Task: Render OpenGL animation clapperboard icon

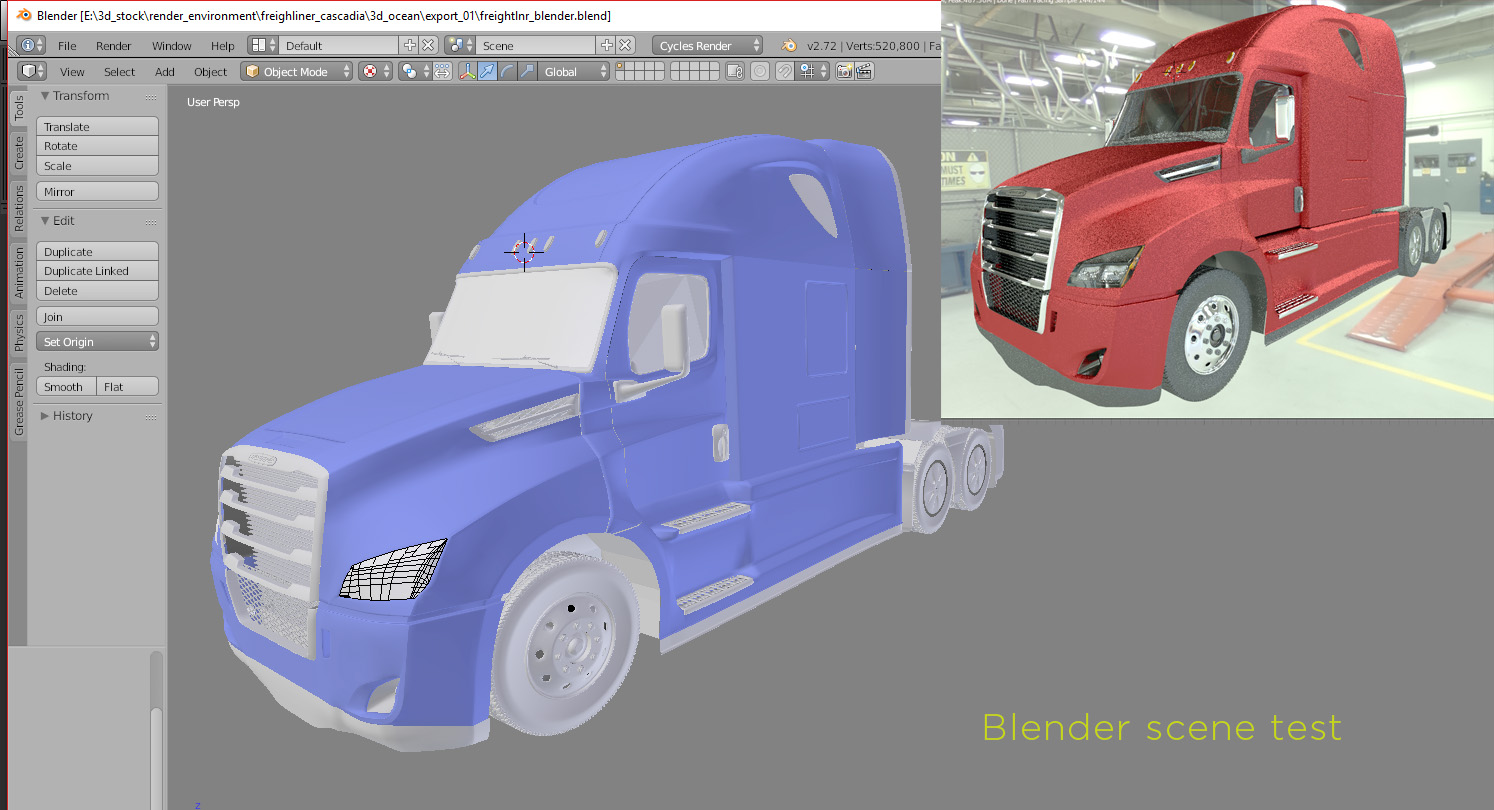Action: tap(865, 72)
